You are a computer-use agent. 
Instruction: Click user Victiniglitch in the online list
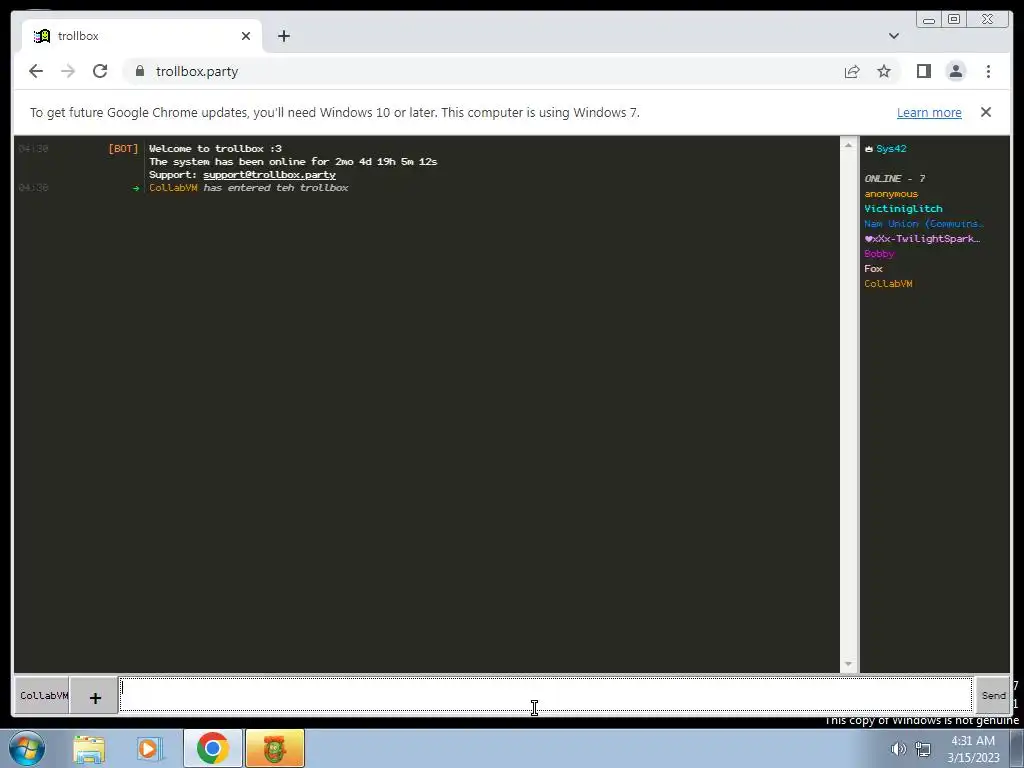click(903, 209)
